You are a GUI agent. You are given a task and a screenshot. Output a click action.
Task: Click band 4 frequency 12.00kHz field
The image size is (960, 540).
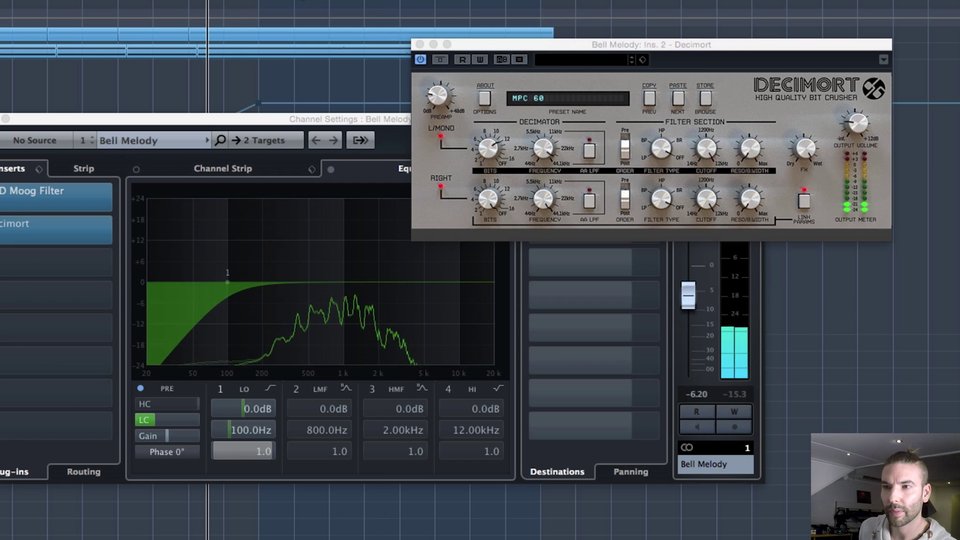pyautogui.click(x=471, y=430)
